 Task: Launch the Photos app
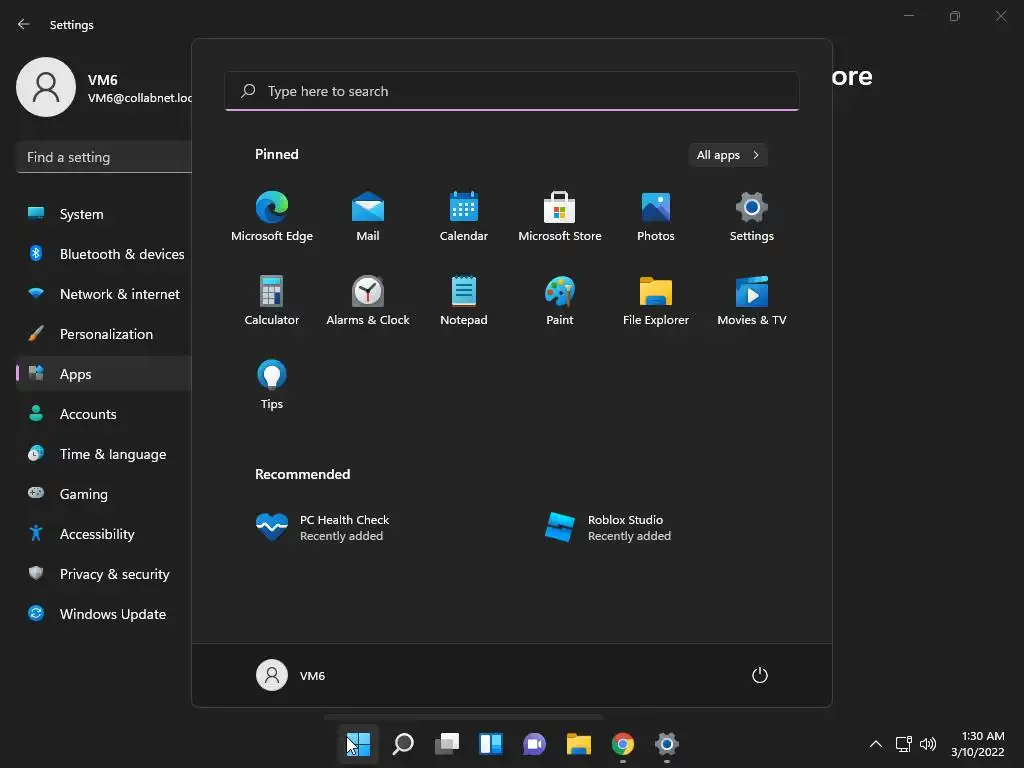(x=656, y=216)
